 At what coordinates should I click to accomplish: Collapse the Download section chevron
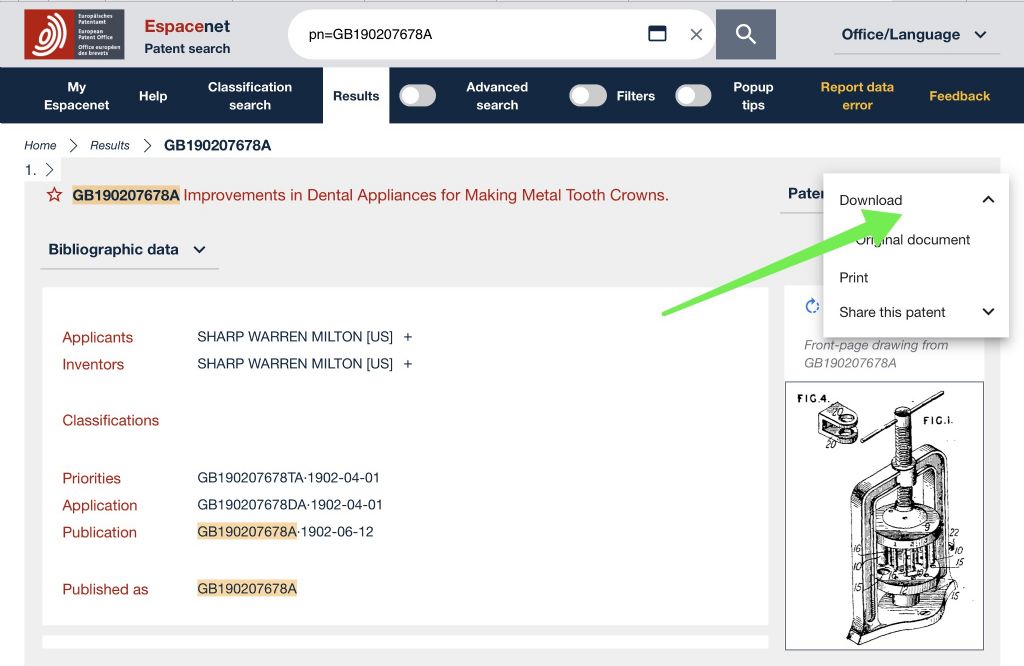click(988, 200)
